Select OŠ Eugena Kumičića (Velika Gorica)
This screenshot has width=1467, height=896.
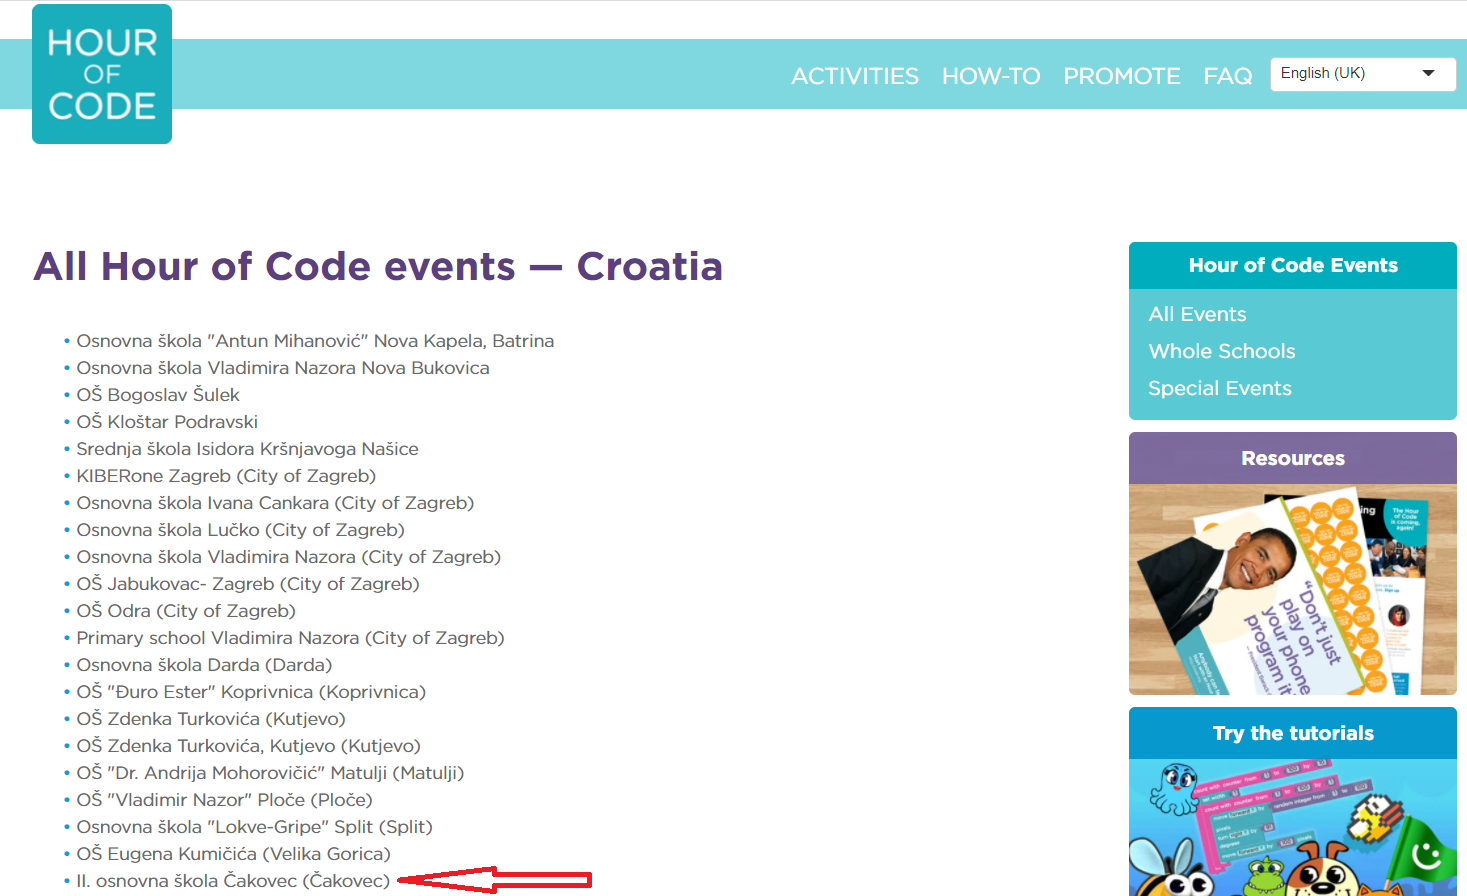point(233,854)
